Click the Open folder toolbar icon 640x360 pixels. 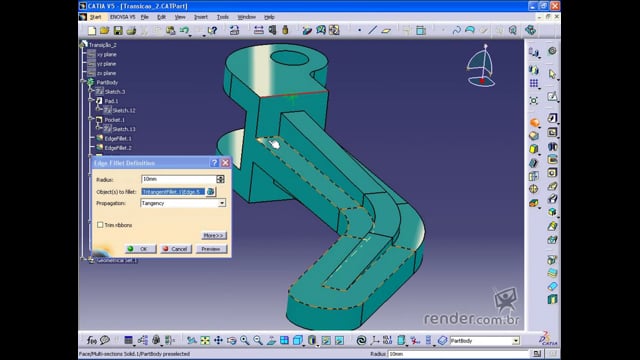(x=104, y=31)
